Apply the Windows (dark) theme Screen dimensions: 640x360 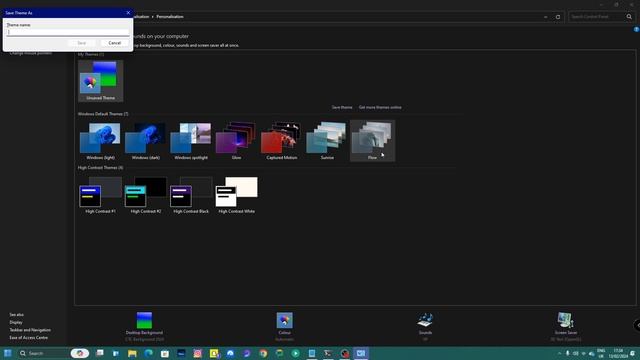click(146, 141)
